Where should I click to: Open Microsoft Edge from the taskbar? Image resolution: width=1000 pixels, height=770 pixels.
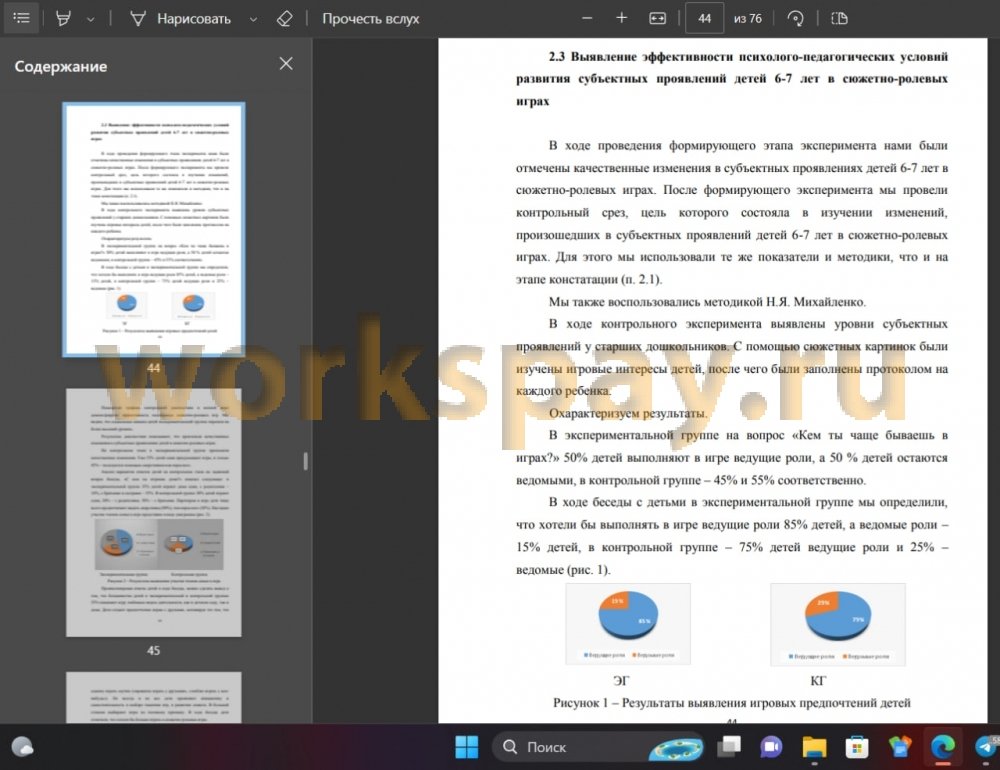pyautogui.click(x=943, y=746)
